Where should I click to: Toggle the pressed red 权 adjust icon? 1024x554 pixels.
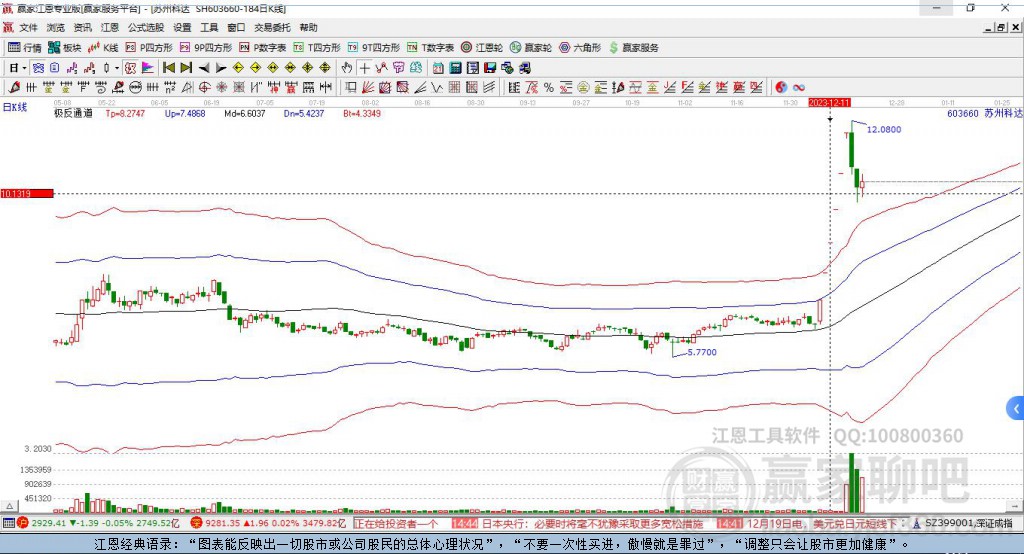pyautogui.click(x=130, y=68)
